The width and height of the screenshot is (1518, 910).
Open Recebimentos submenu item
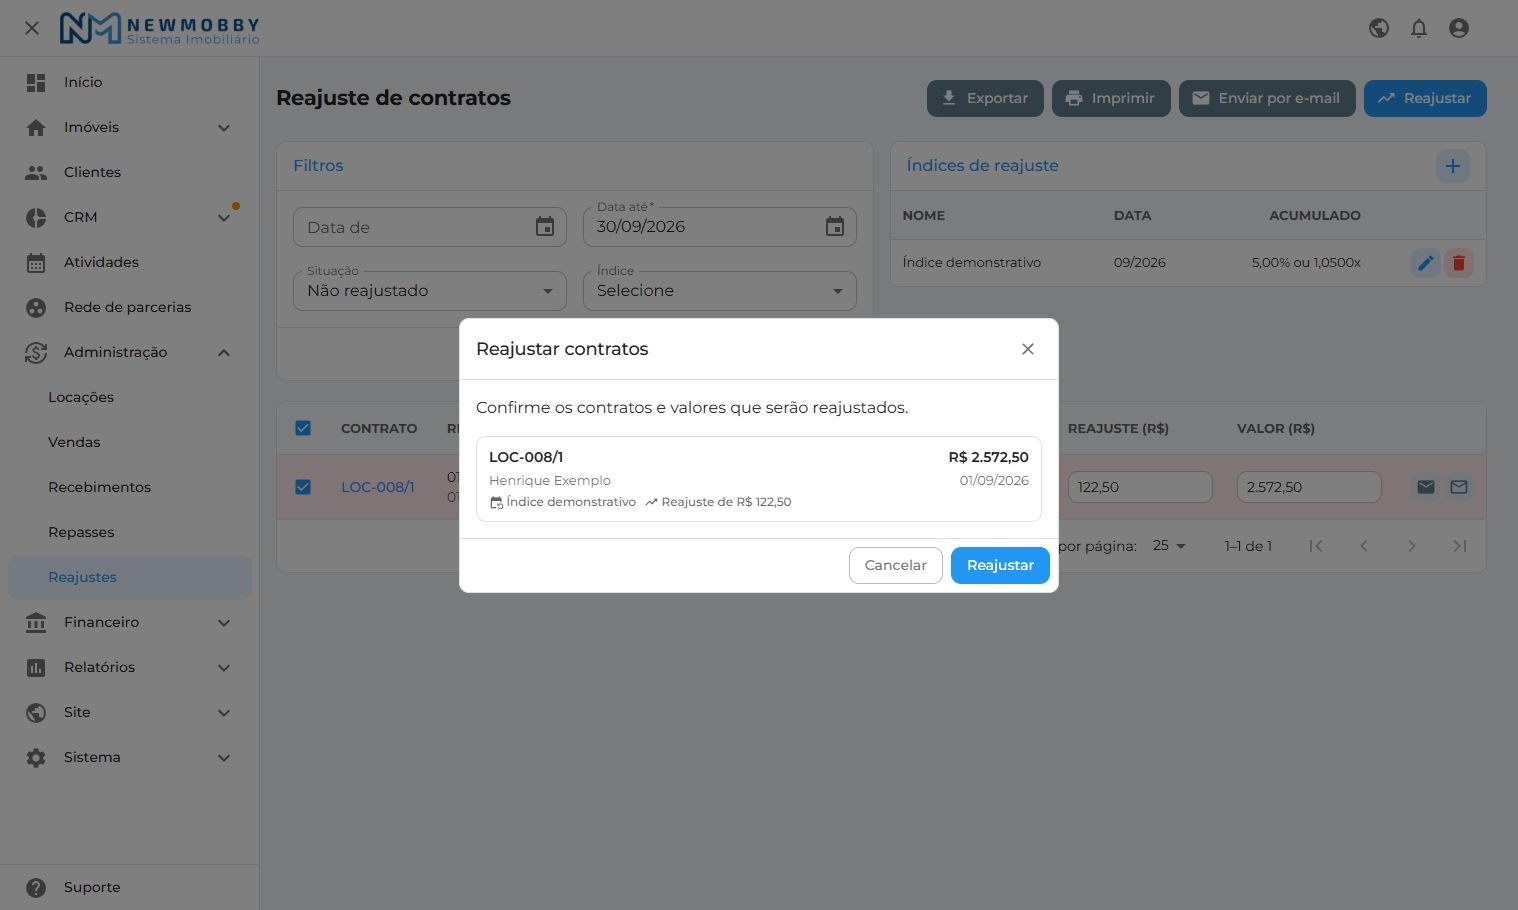tap(130, 487)
